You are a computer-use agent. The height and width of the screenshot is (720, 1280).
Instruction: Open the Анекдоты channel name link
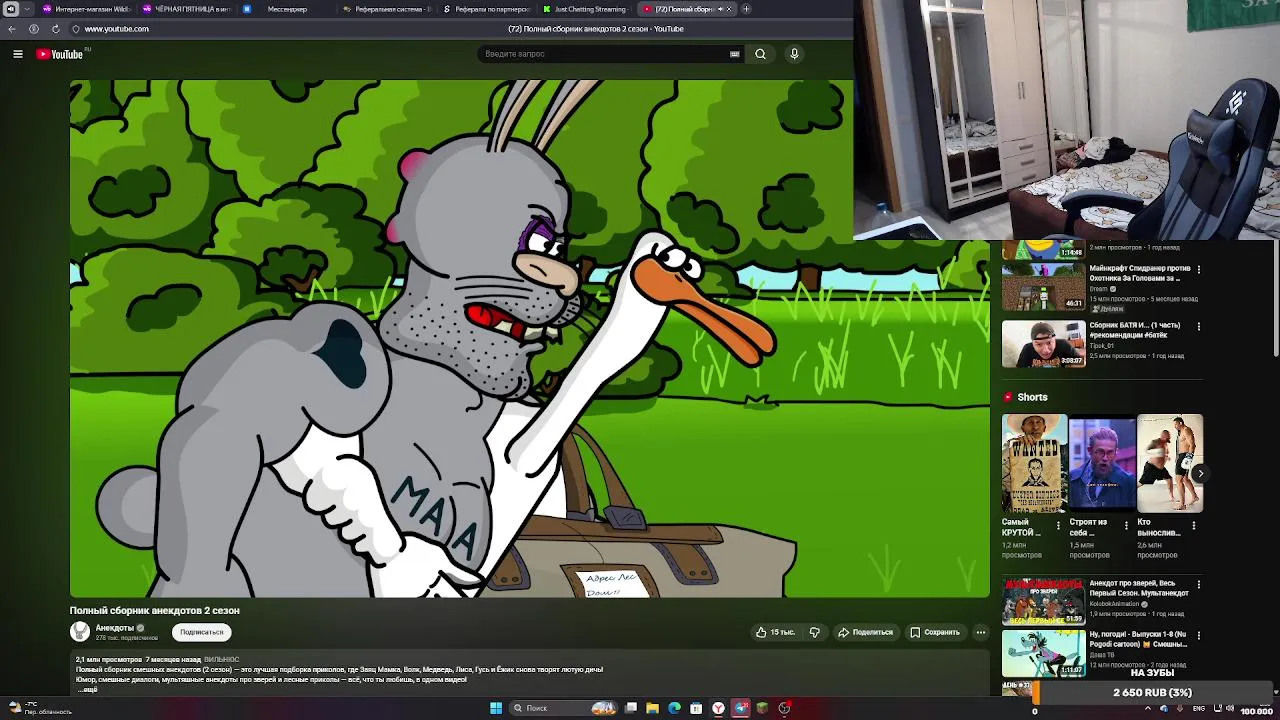[114, 628]
